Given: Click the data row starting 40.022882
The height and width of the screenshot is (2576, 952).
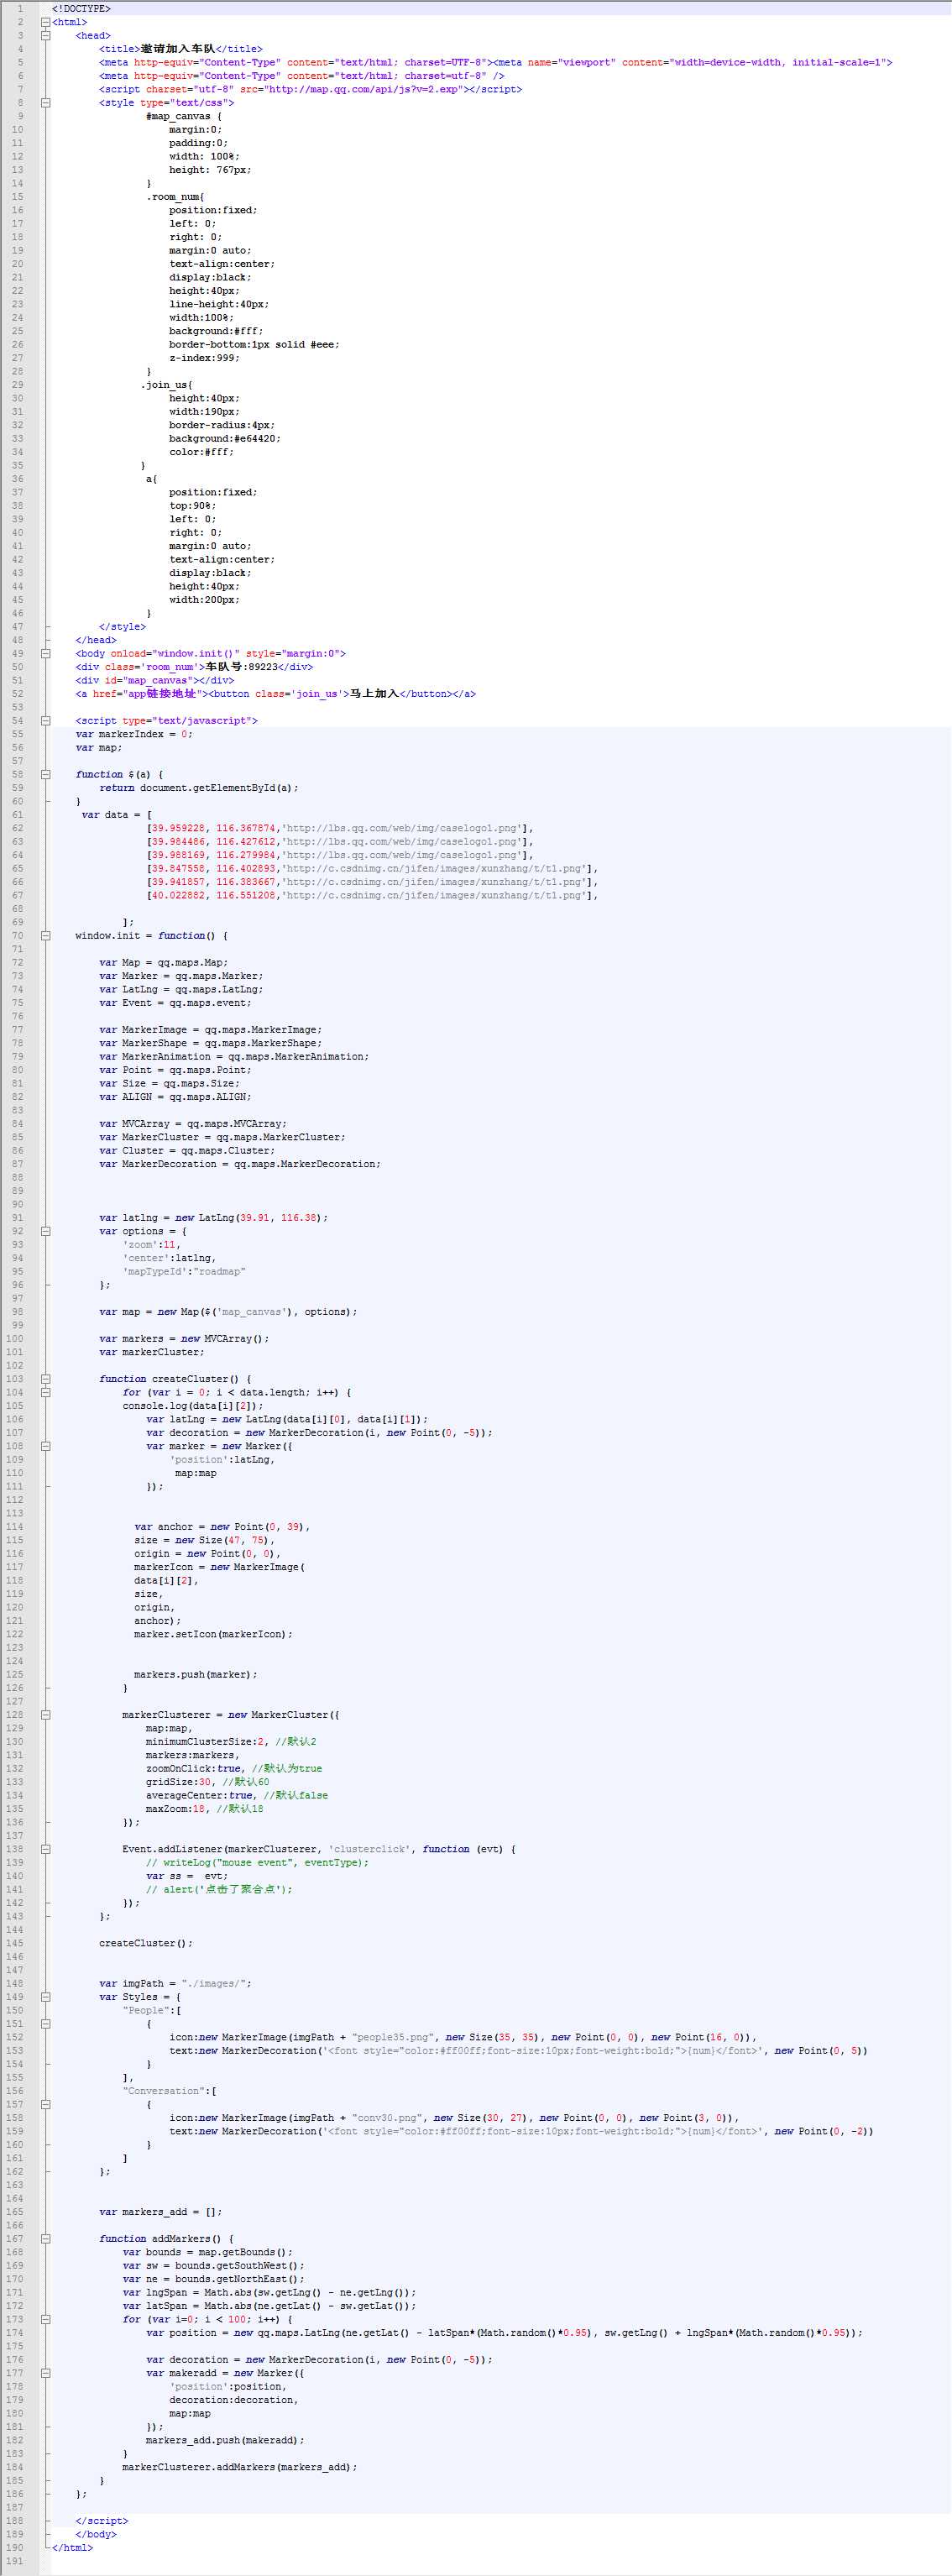Looking at the screenshot, I should (x=372, y=895).
